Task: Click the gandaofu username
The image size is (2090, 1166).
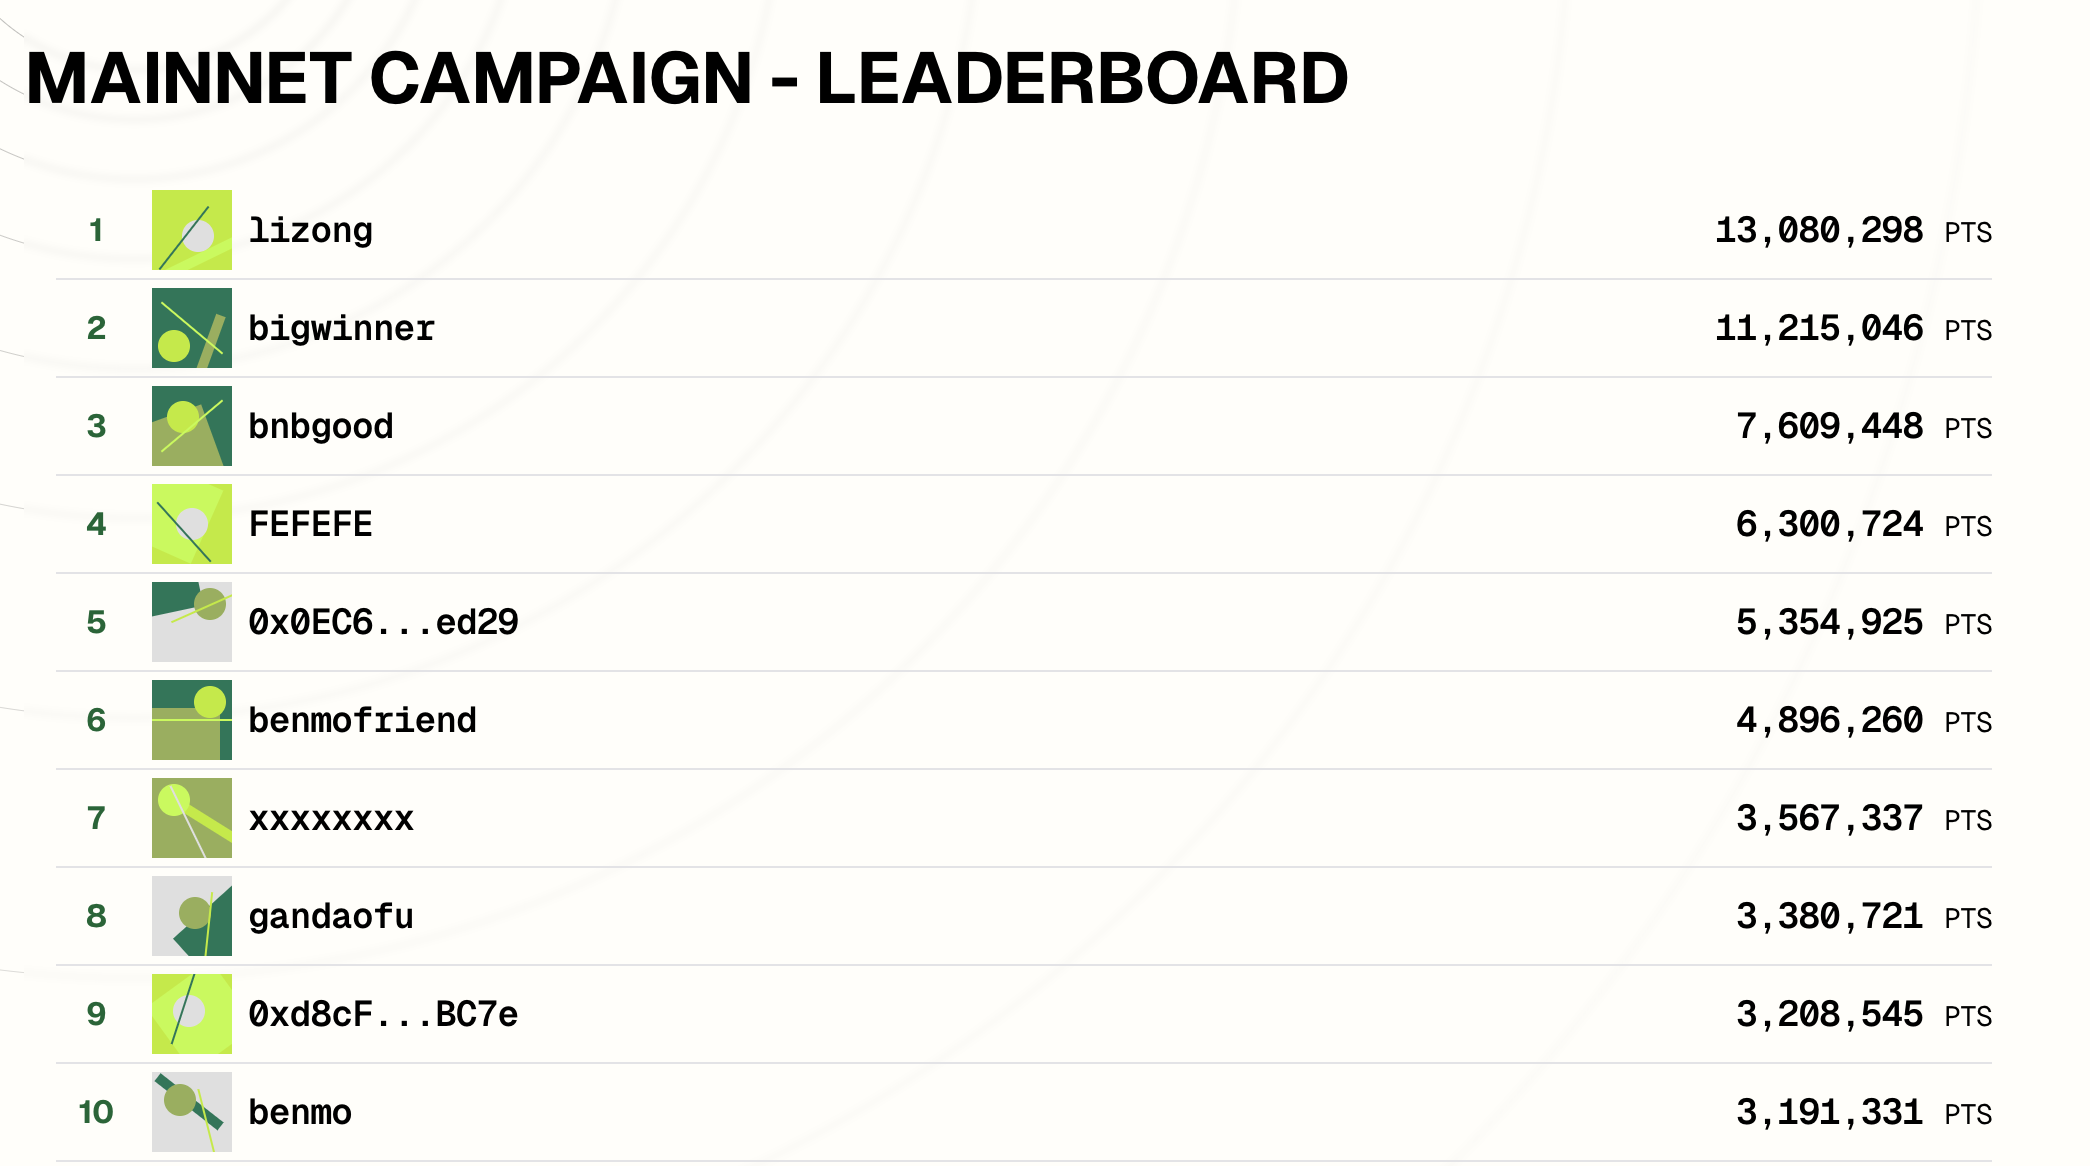Action: (x=330, y=916)
